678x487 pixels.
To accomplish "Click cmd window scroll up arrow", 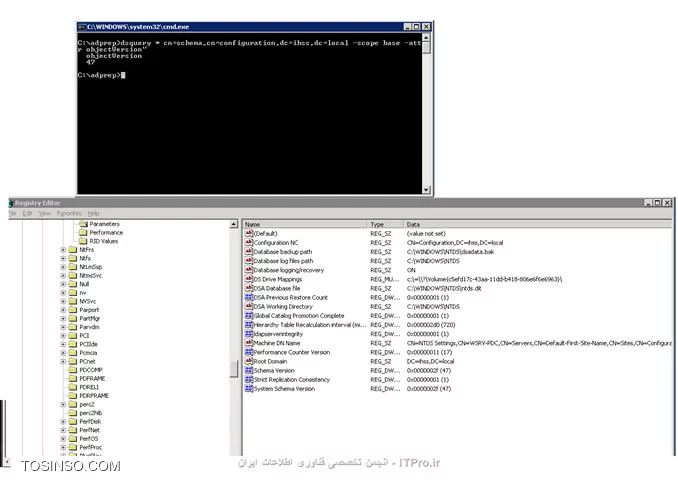I will [426, 38].
